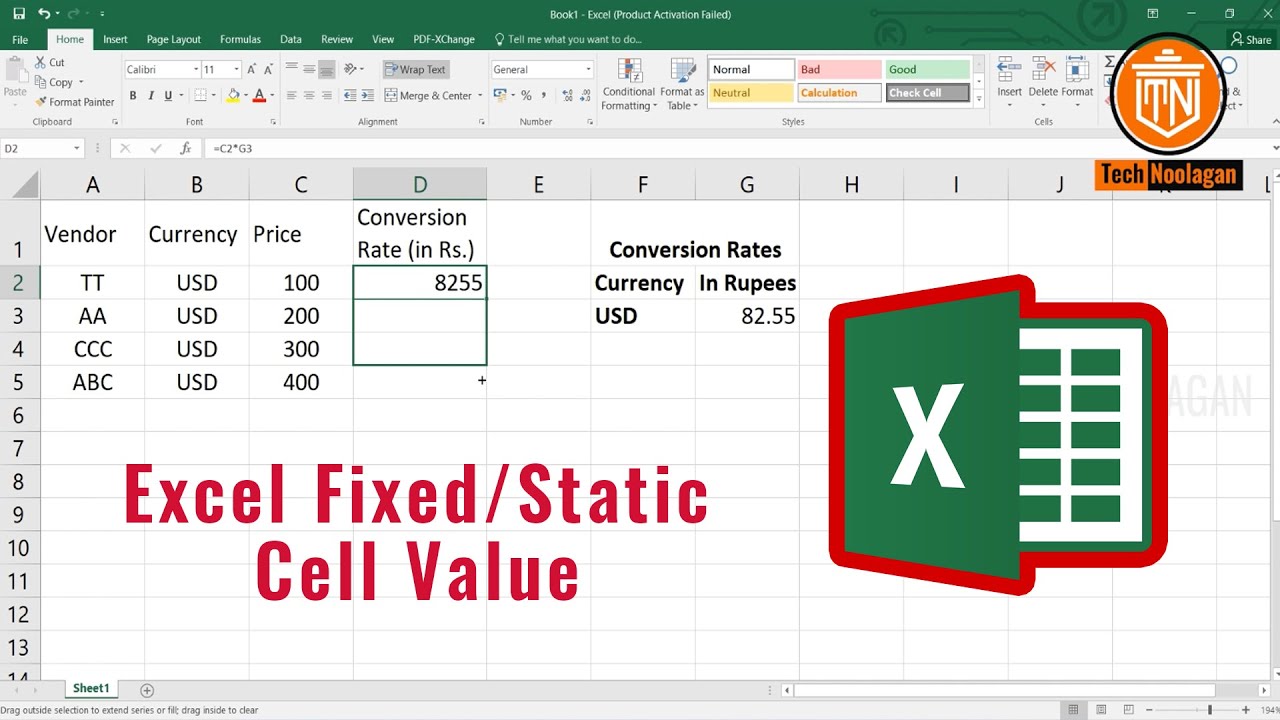Save the workbook with the floppy icon
Image resolution: width=1280 pixels, height=720 pixels.
19,14
